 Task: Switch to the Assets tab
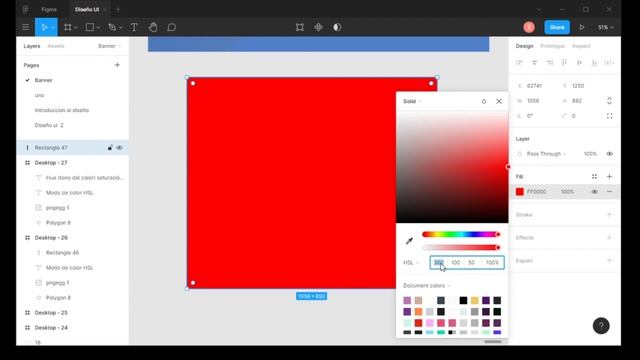[56, 46]
